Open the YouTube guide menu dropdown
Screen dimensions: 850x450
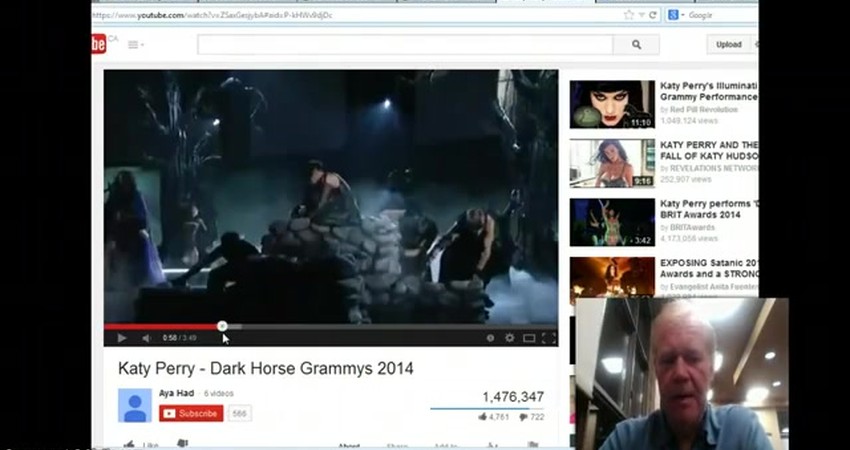(136, 45)
